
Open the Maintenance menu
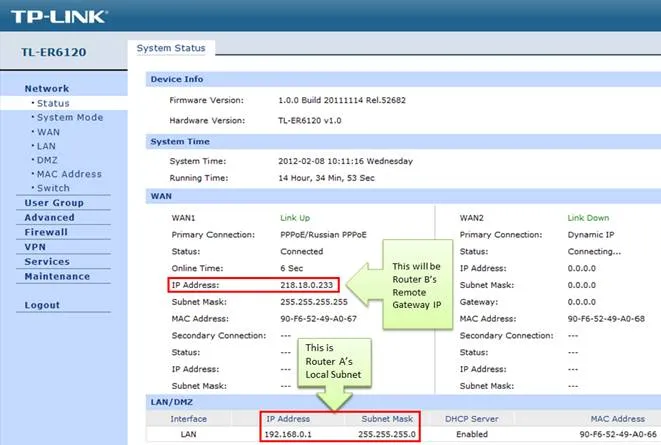(57, 276)
